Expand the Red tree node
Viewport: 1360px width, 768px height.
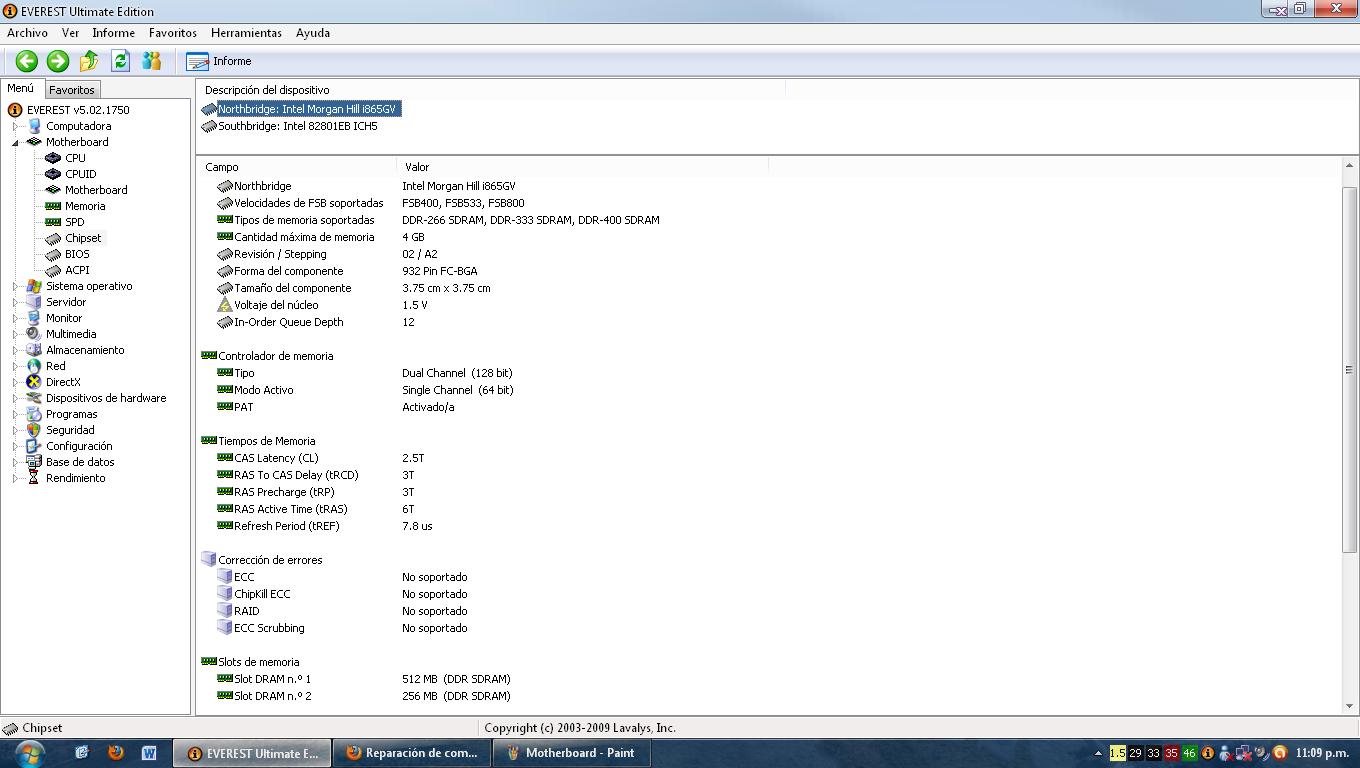click(15, 366)
